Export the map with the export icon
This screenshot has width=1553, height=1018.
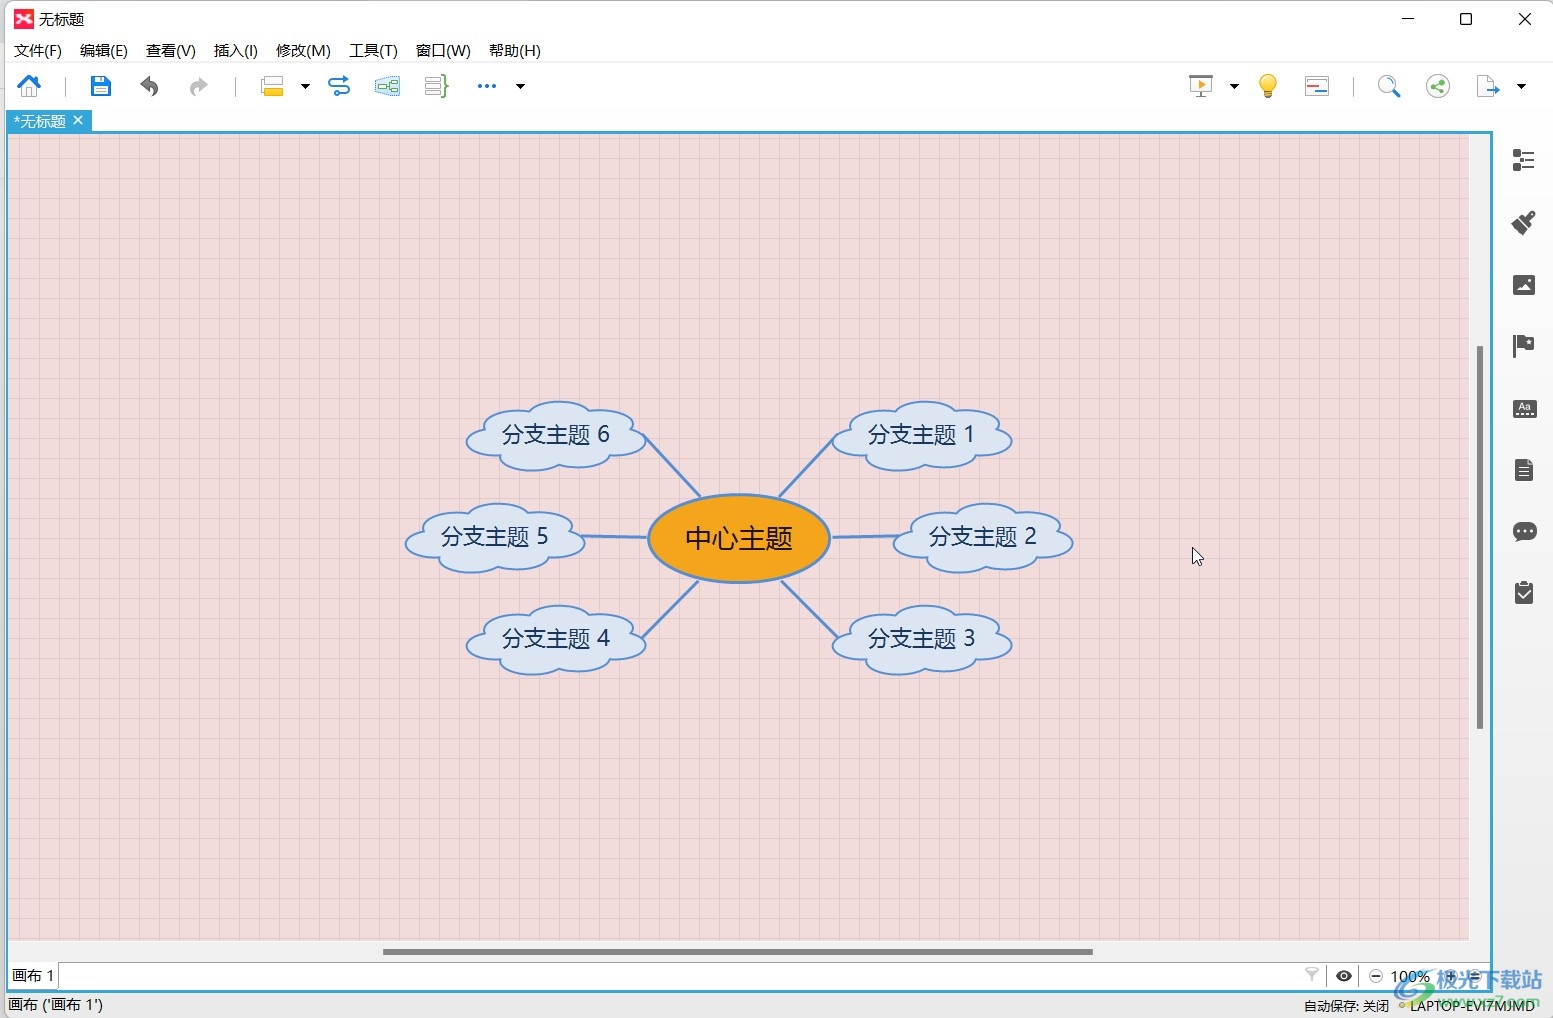[x=1488, y=86]
